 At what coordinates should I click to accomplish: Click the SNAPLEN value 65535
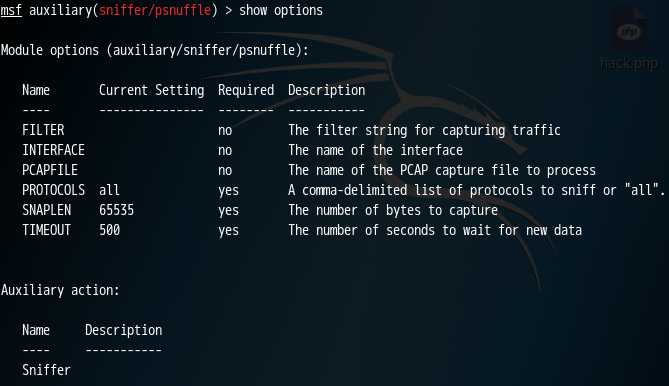[116, 210]
